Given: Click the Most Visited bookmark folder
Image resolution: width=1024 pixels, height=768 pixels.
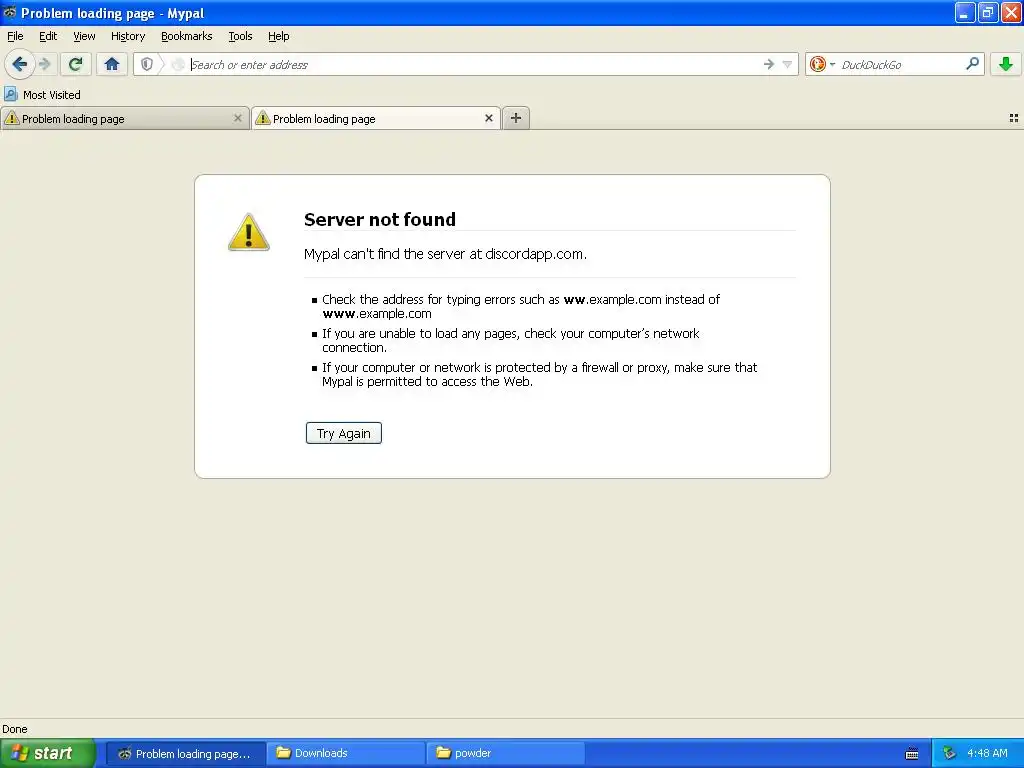Looking at the screenshot, I should (42, 95).
